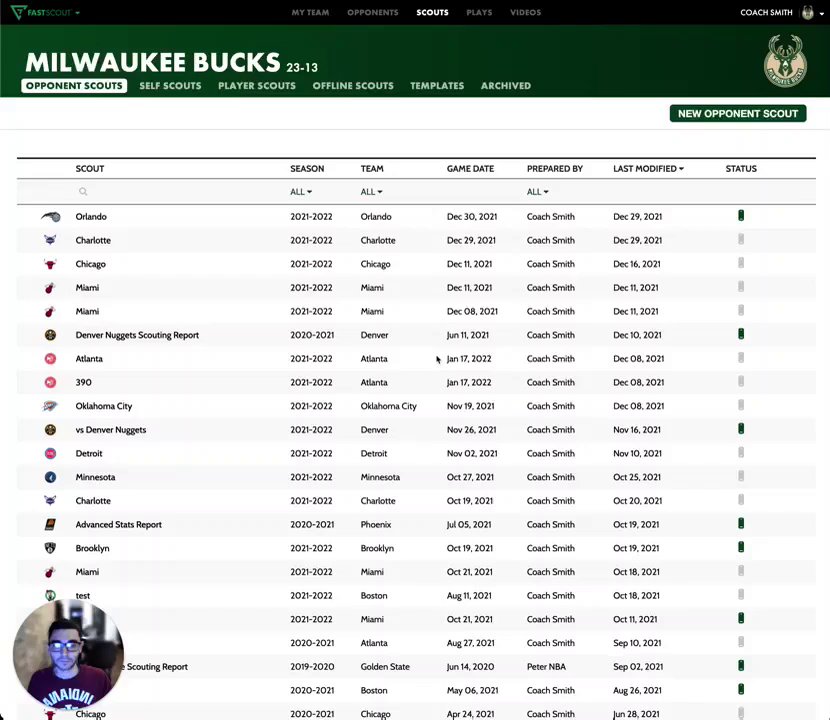Toggle status for Detroit scout
The height and width of the screenshot is (720, 830).
pyautogui.click(x=741, y=453)
